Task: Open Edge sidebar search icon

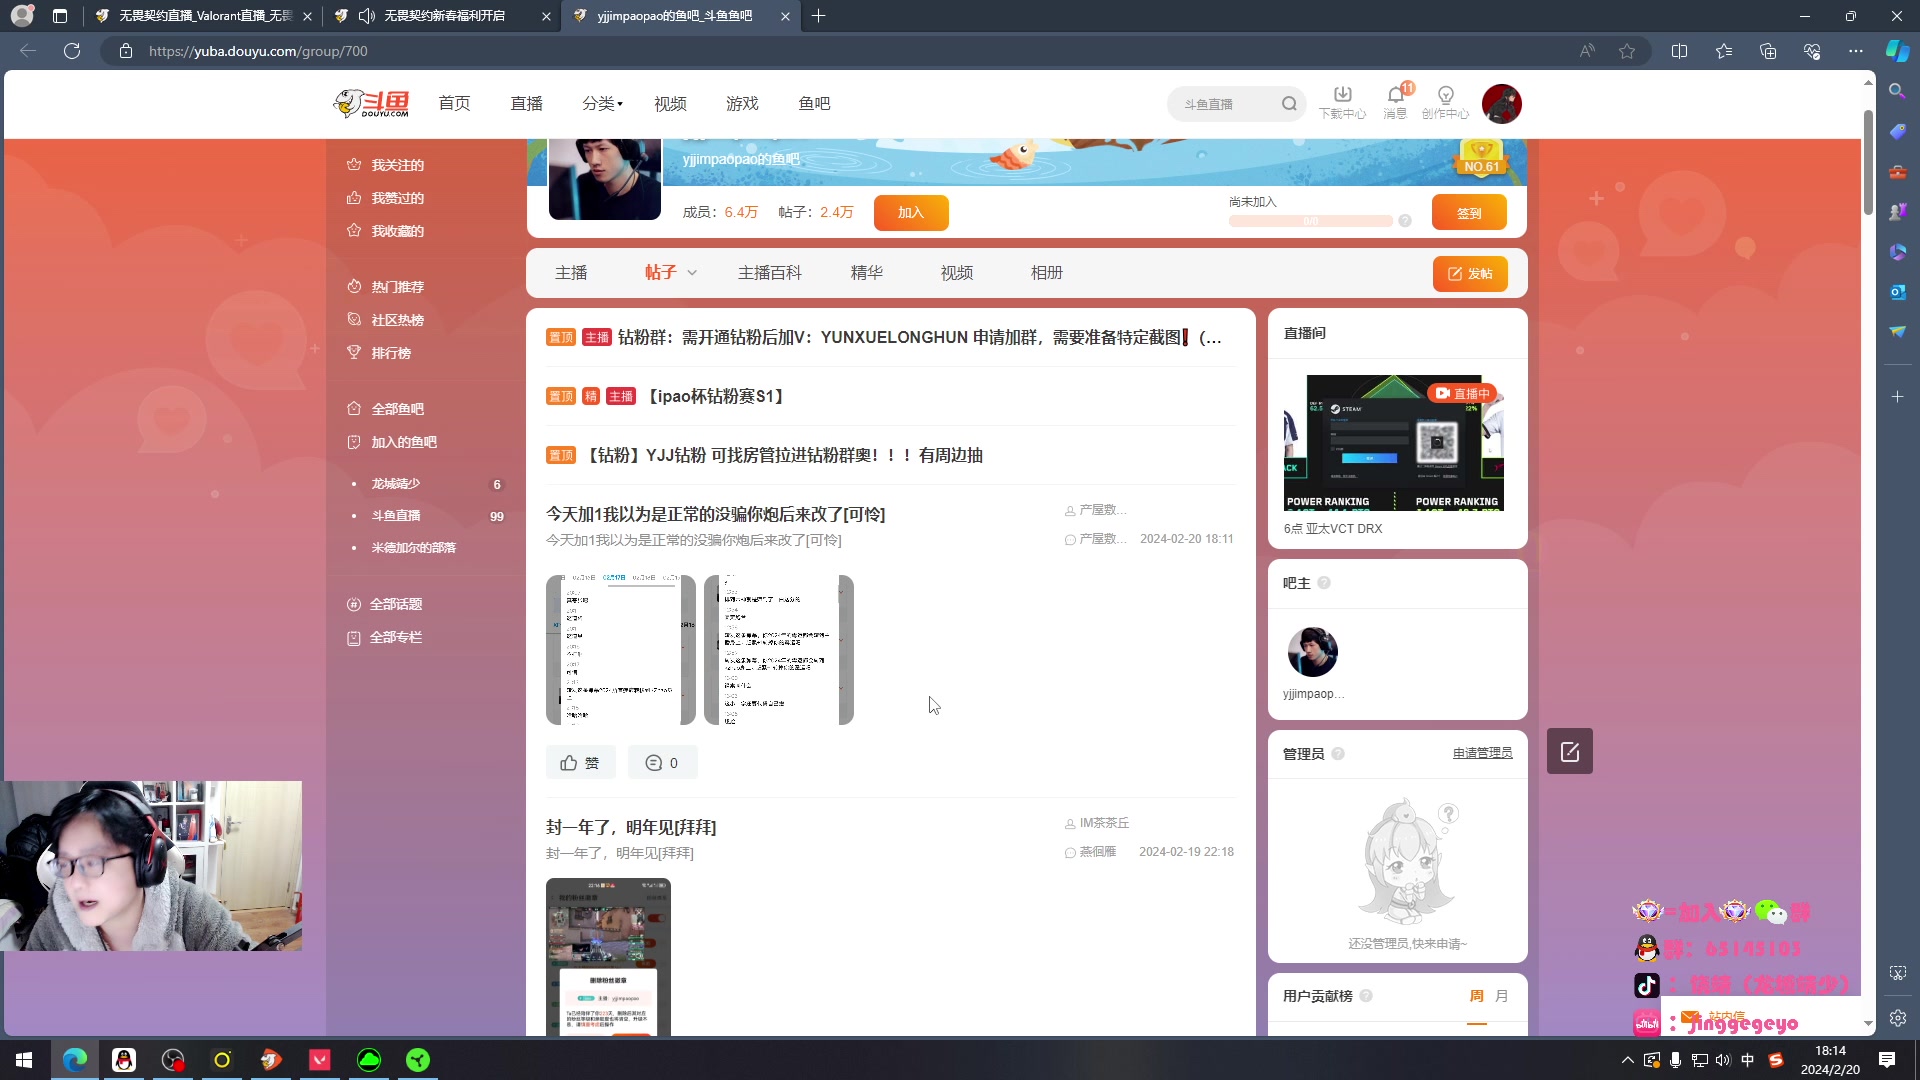Action: pyautogui.click(x=1897, y=91)
